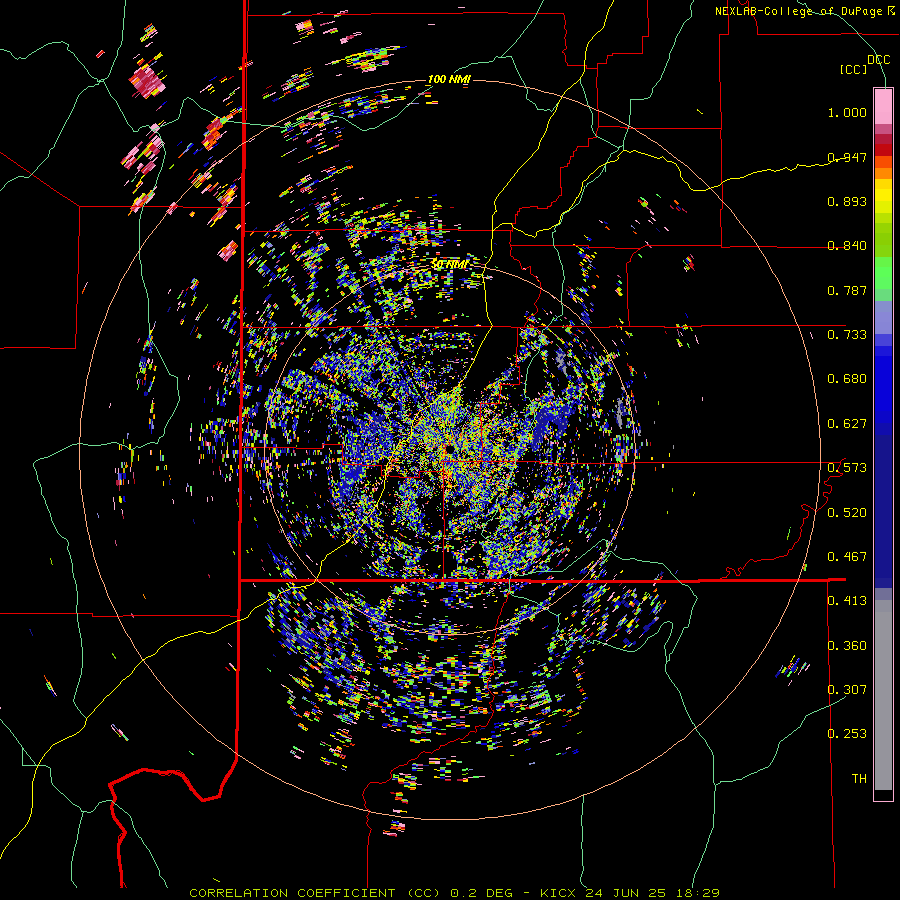The height and width of the screenshot is (900, 900).
Task: Click the 0.467 scale label
Action: click(847, 556)
